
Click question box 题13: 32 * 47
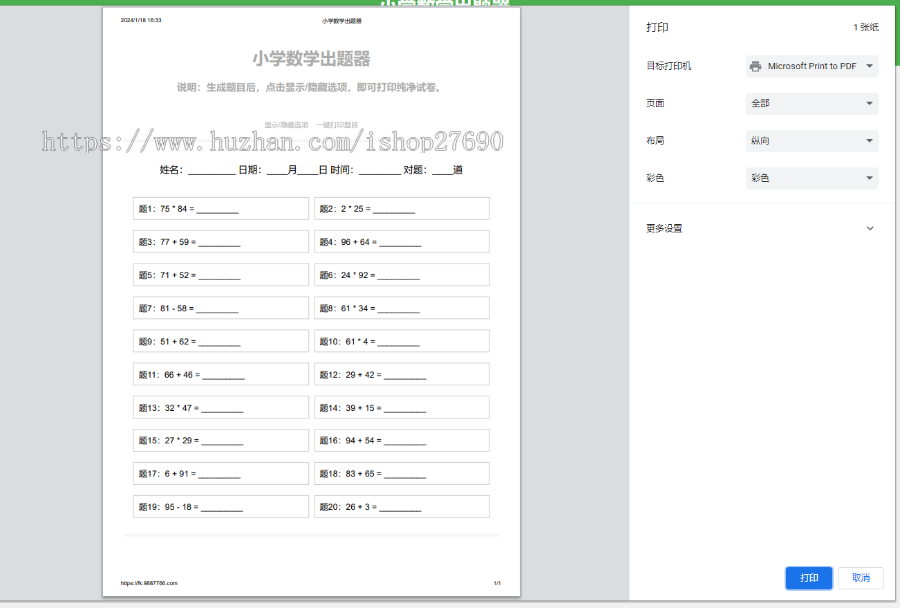pos(220,408)
